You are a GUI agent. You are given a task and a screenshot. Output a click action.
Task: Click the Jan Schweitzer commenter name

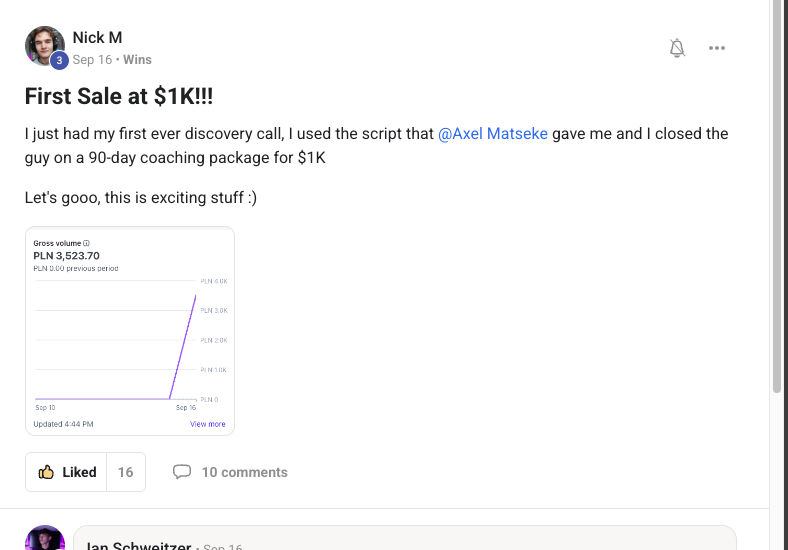(x=140, y=546)
